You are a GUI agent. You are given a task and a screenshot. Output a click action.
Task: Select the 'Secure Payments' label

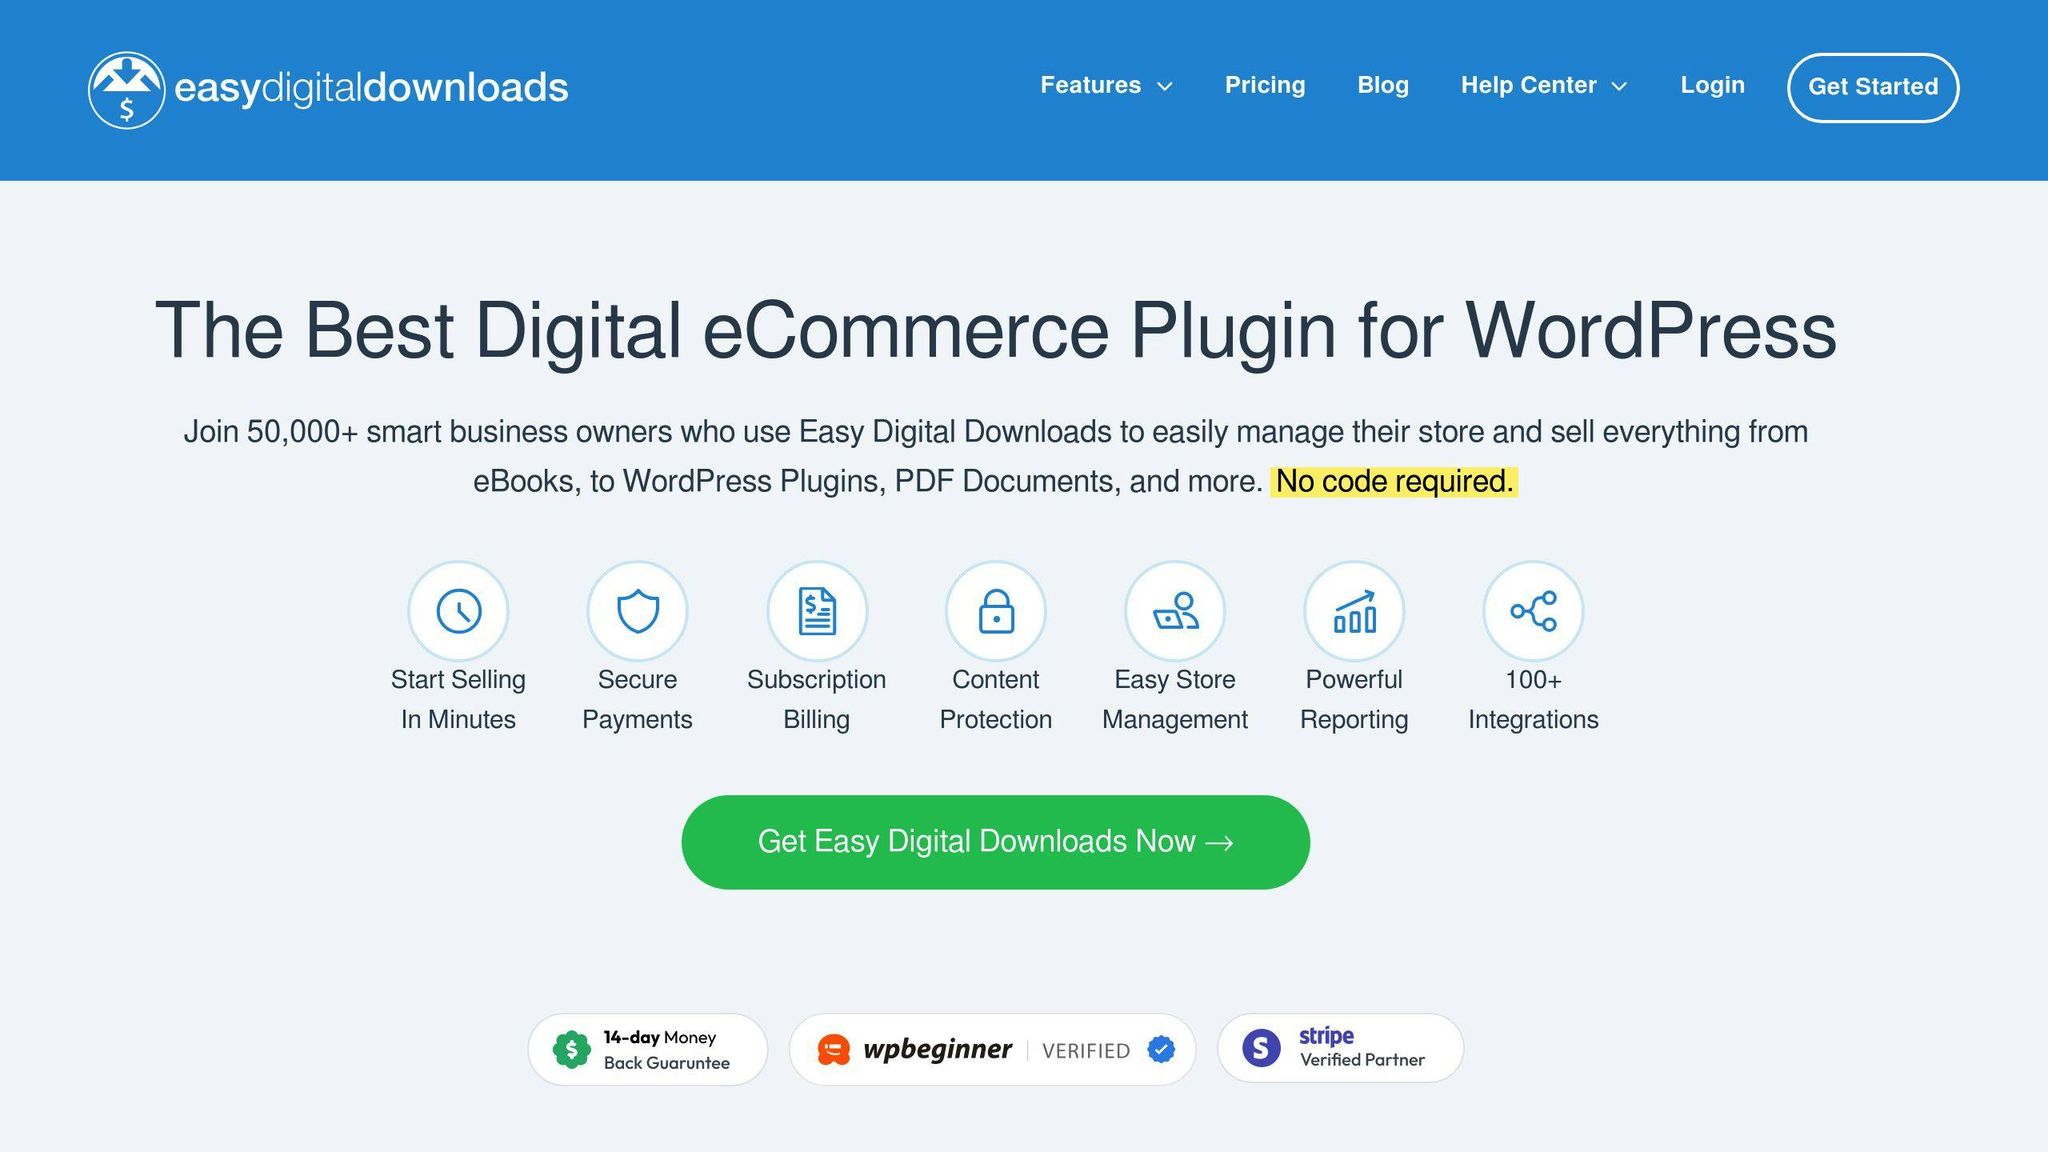(637, 699)
